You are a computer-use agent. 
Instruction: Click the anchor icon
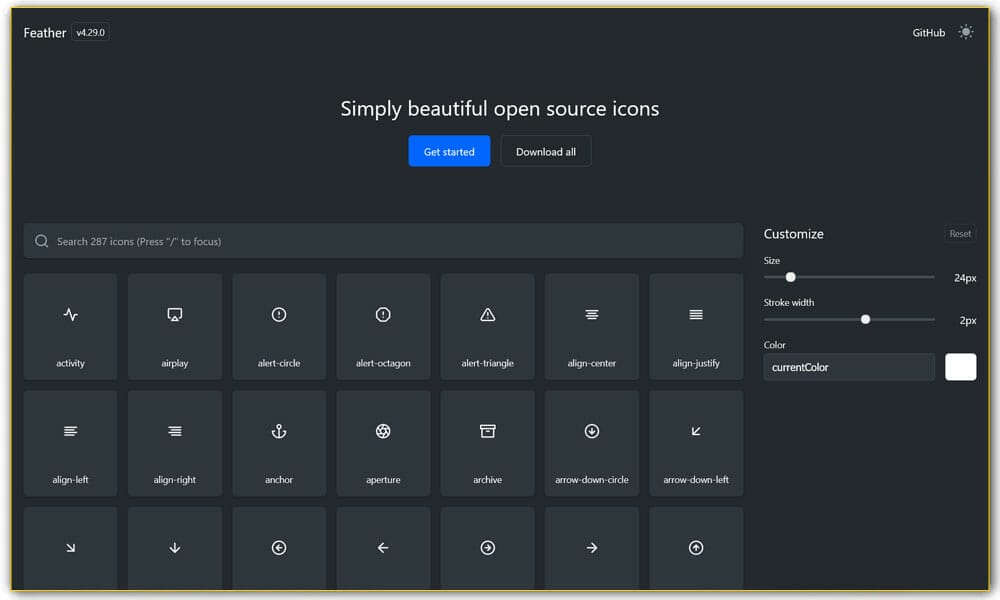279,443
